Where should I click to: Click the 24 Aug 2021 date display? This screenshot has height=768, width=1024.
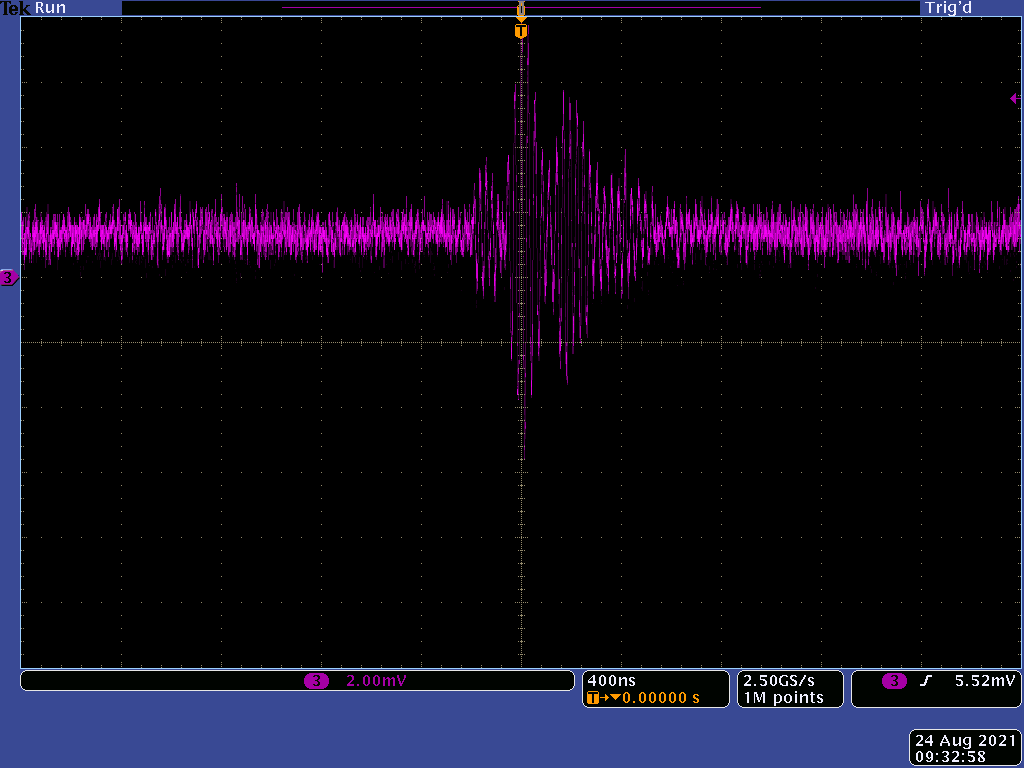click(963, 741)
